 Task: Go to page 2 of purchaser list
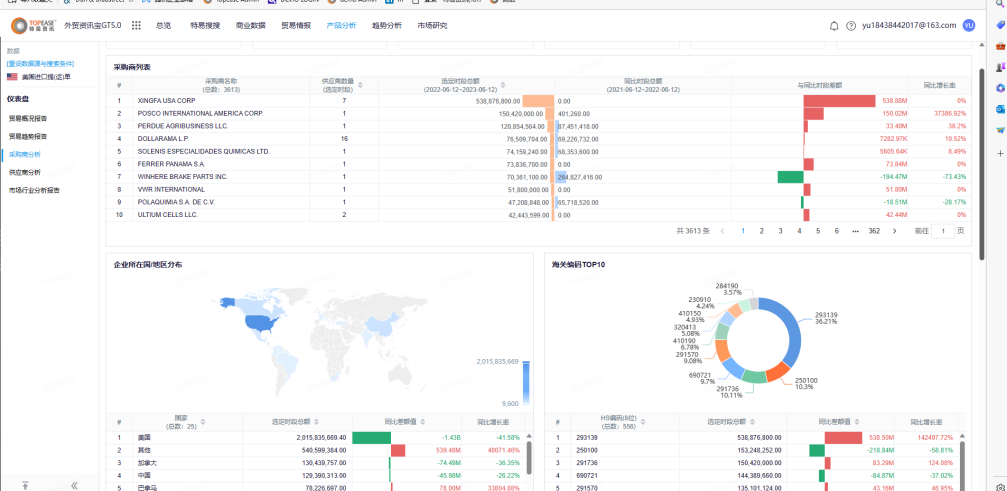point(762,231)
